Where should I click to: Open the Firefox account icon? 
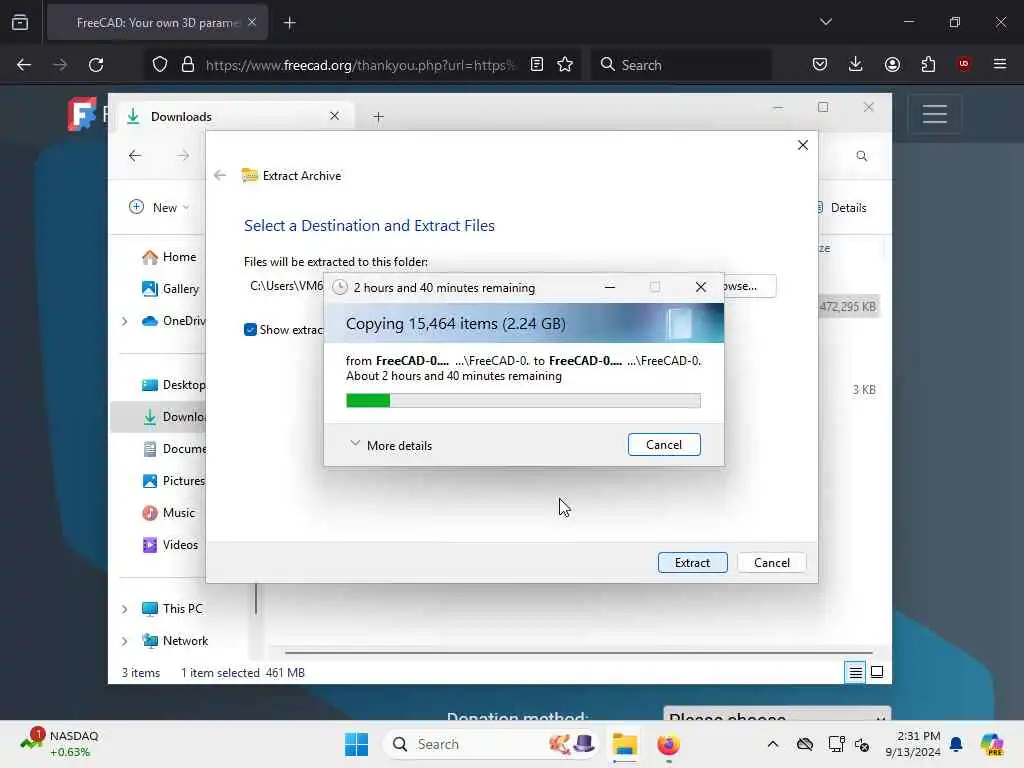pos(892,65)
